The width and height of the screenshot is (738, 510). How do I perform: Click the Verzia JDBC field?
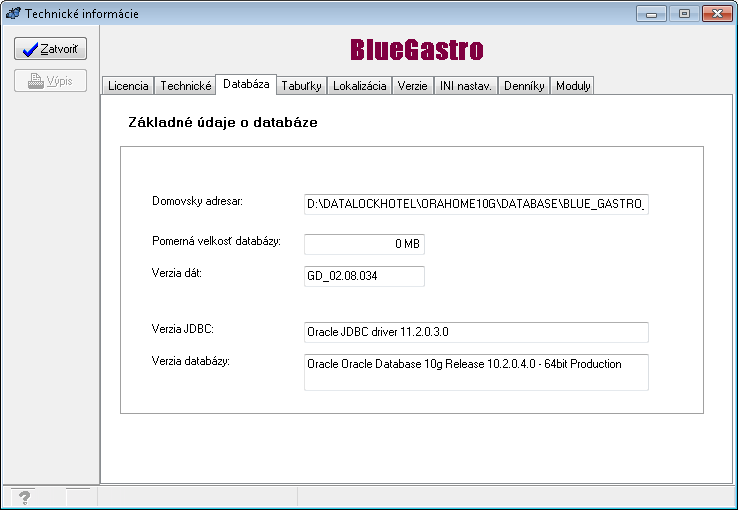click(x=476, y=332)
